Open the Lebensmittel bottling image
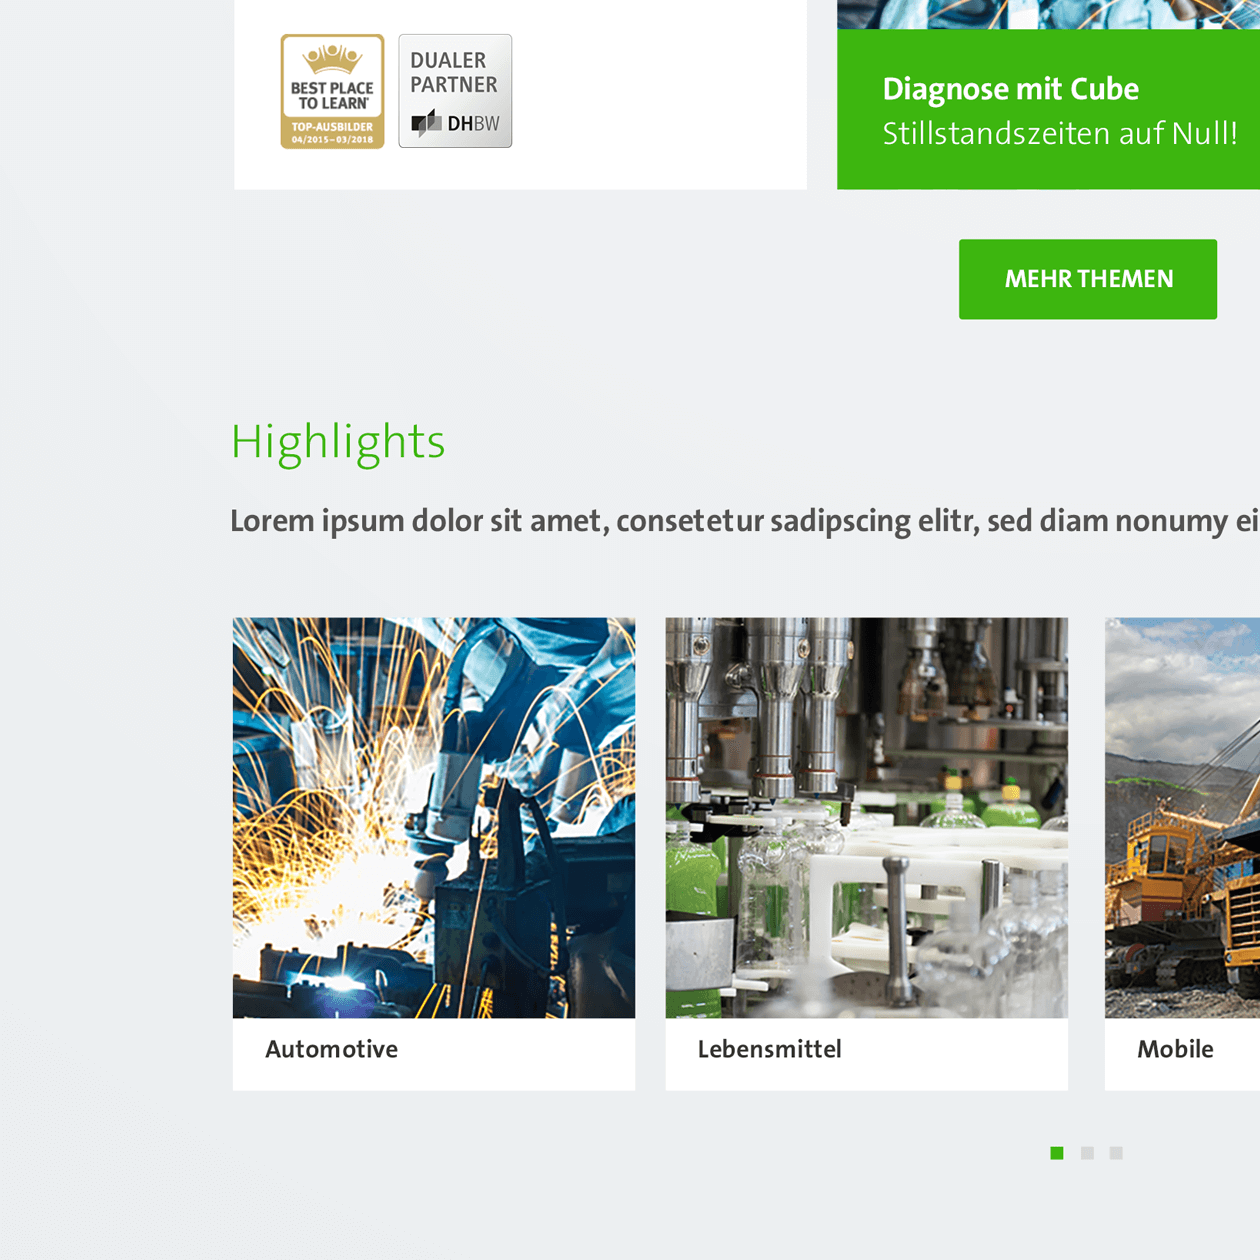The height and width of the screenshot is (1260, 1260). tap(867, 818)
